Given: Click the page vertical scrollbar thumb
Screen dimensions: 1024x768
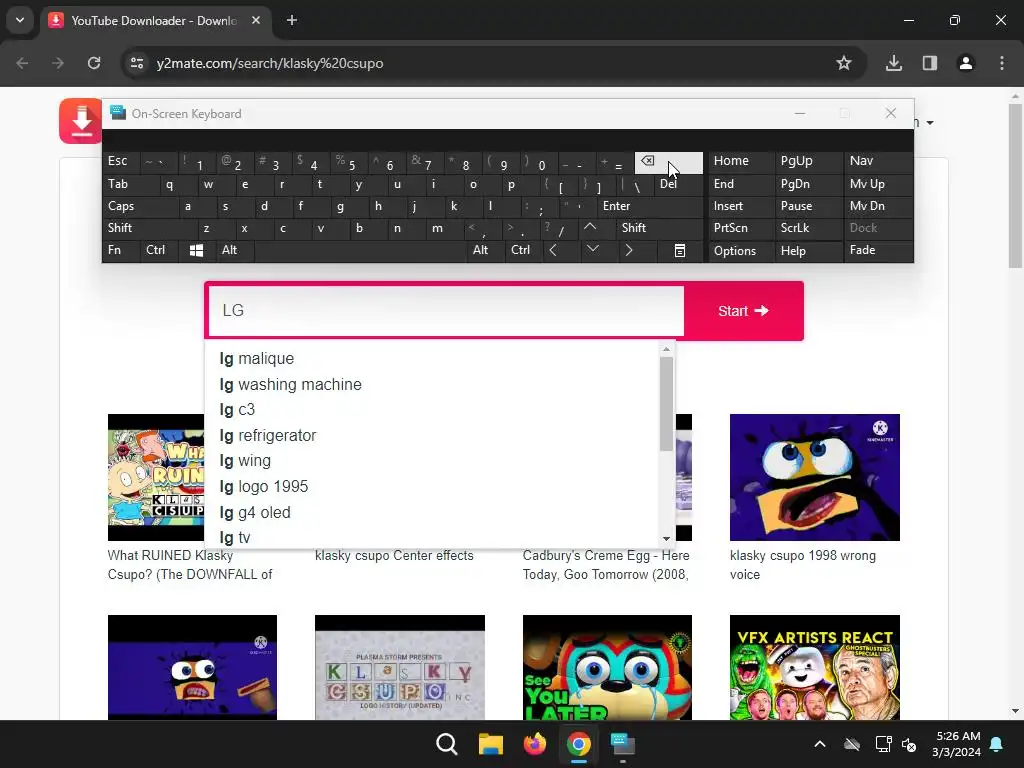Looking at the screenshot, I should tap(1015, 186).
